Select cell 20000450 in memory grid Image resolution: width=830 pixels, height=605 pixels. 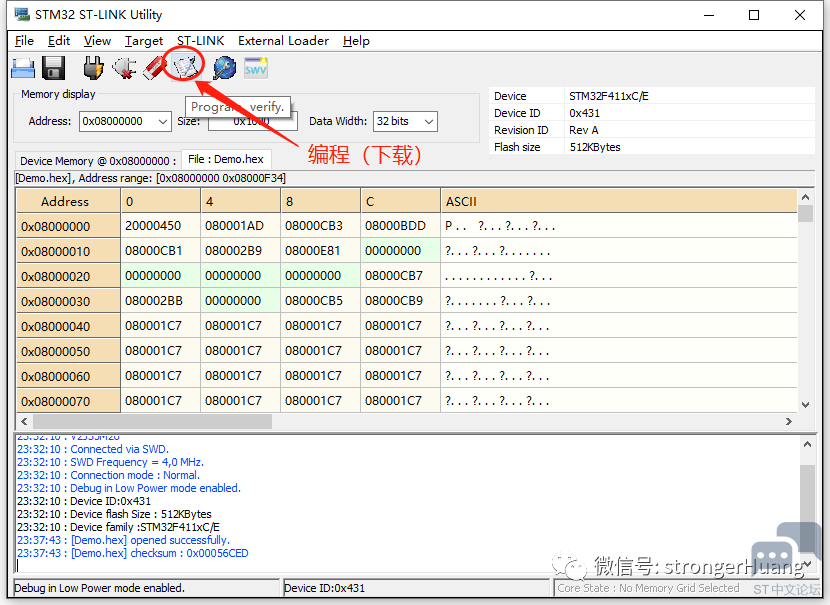click(160, 226)
